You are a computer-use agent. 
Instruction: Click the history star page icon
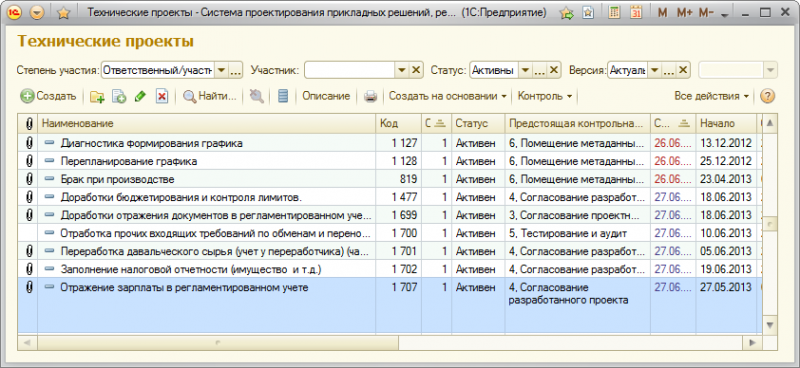click(588, 13)
